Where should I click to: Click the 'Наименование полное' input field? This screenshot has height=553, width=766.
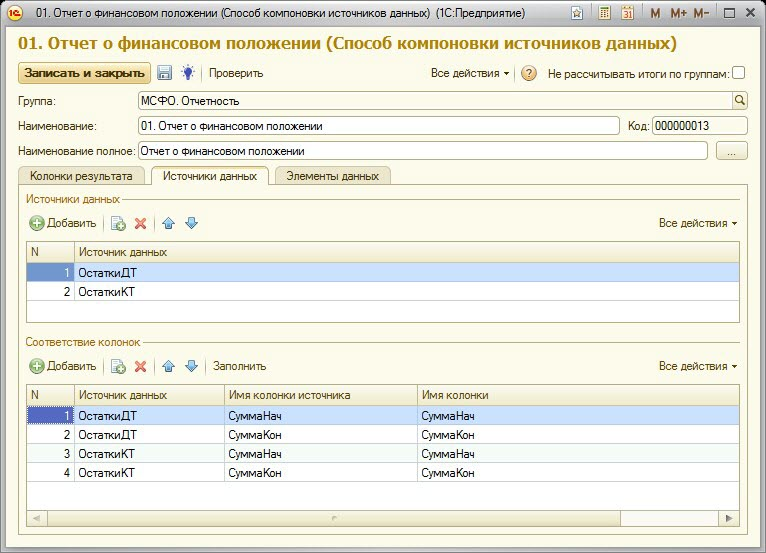(422, 151)
